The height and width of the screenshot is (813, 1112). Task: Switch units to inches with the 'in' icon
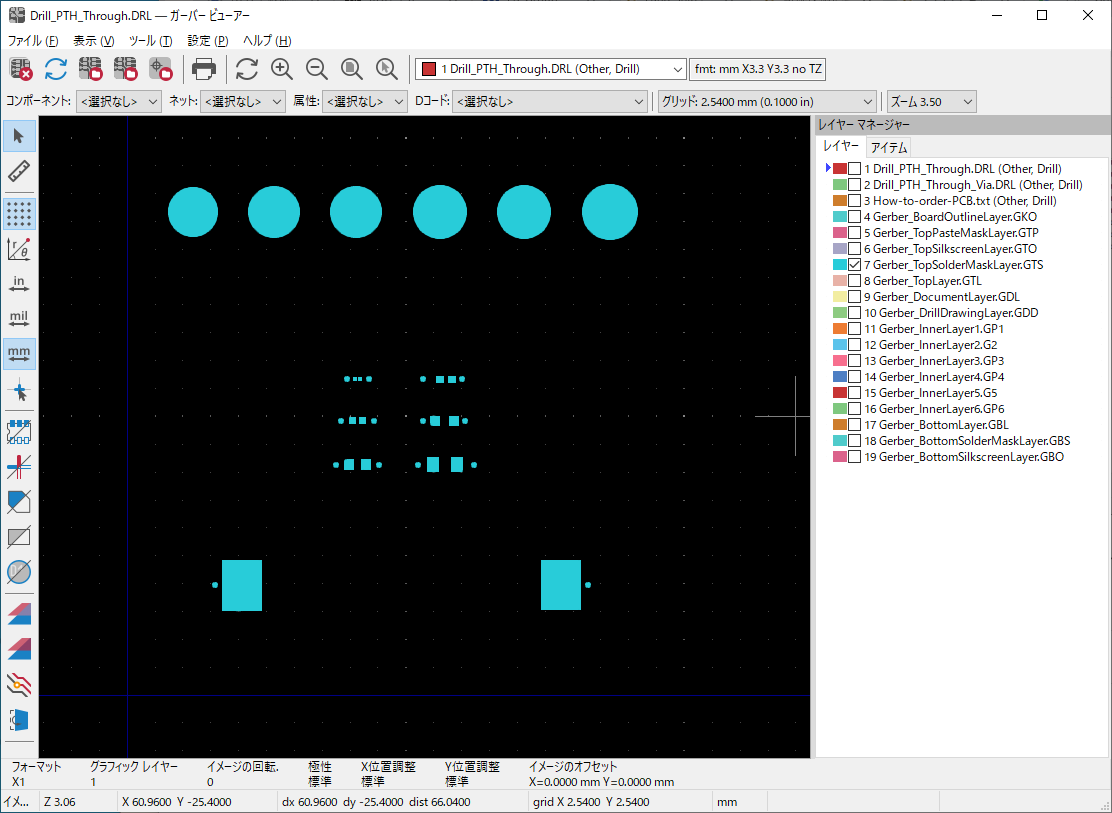19,284
